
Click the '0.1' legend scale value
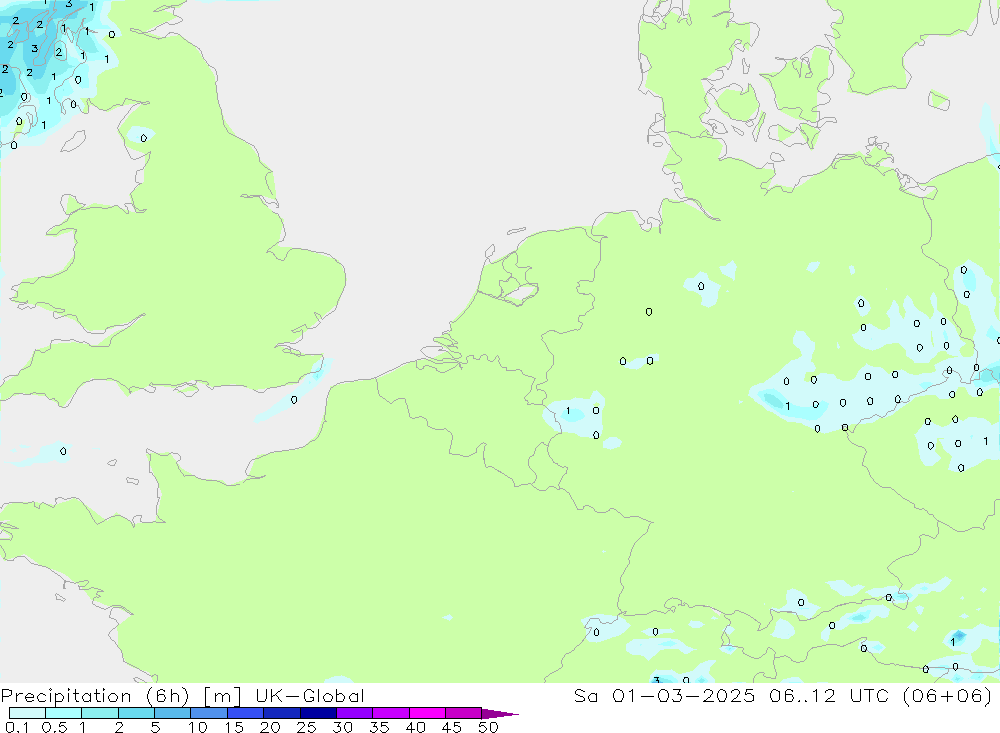click(x=17, y=727)
